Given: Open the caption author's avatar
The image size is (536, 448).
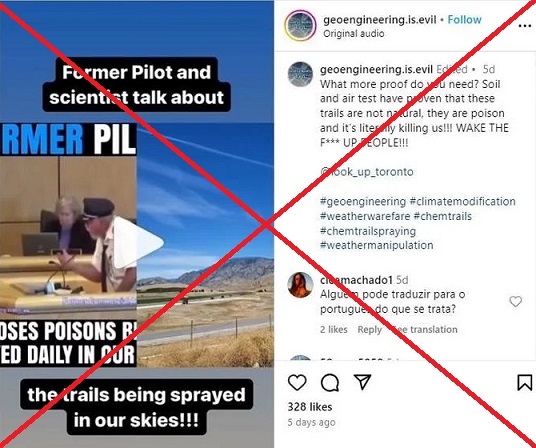Looking at the screenshot, I should click(300, 74).
